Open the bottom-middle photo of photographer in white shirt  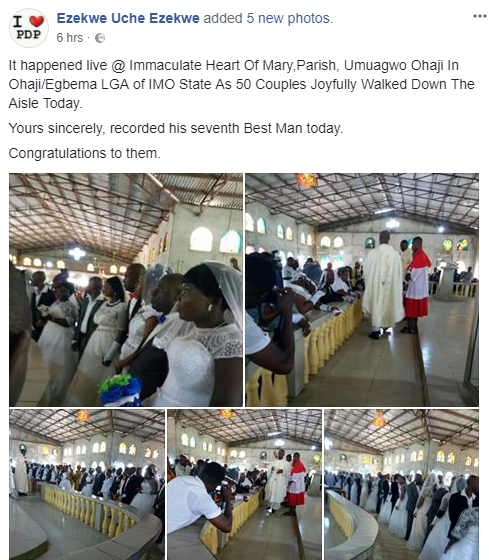[x=245, y=484]
